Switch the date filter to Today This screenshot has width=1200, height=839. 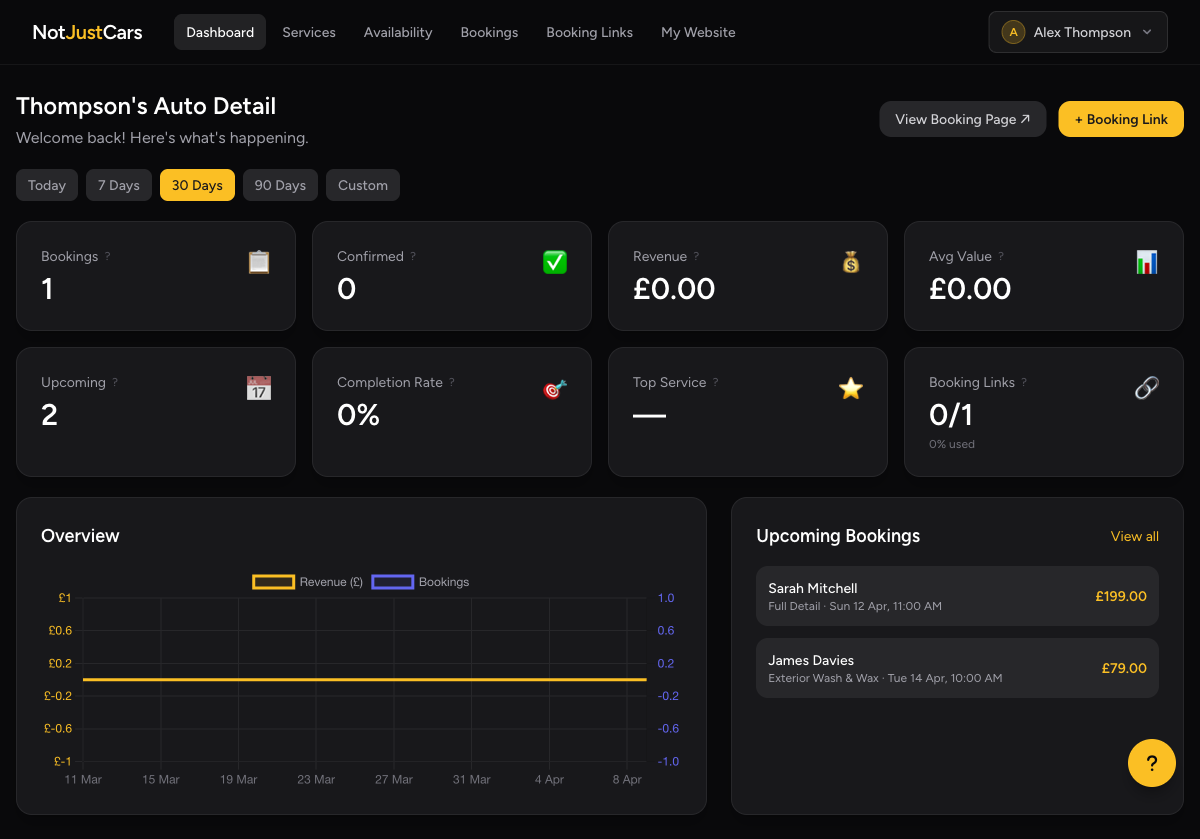(x=46, y=185)
